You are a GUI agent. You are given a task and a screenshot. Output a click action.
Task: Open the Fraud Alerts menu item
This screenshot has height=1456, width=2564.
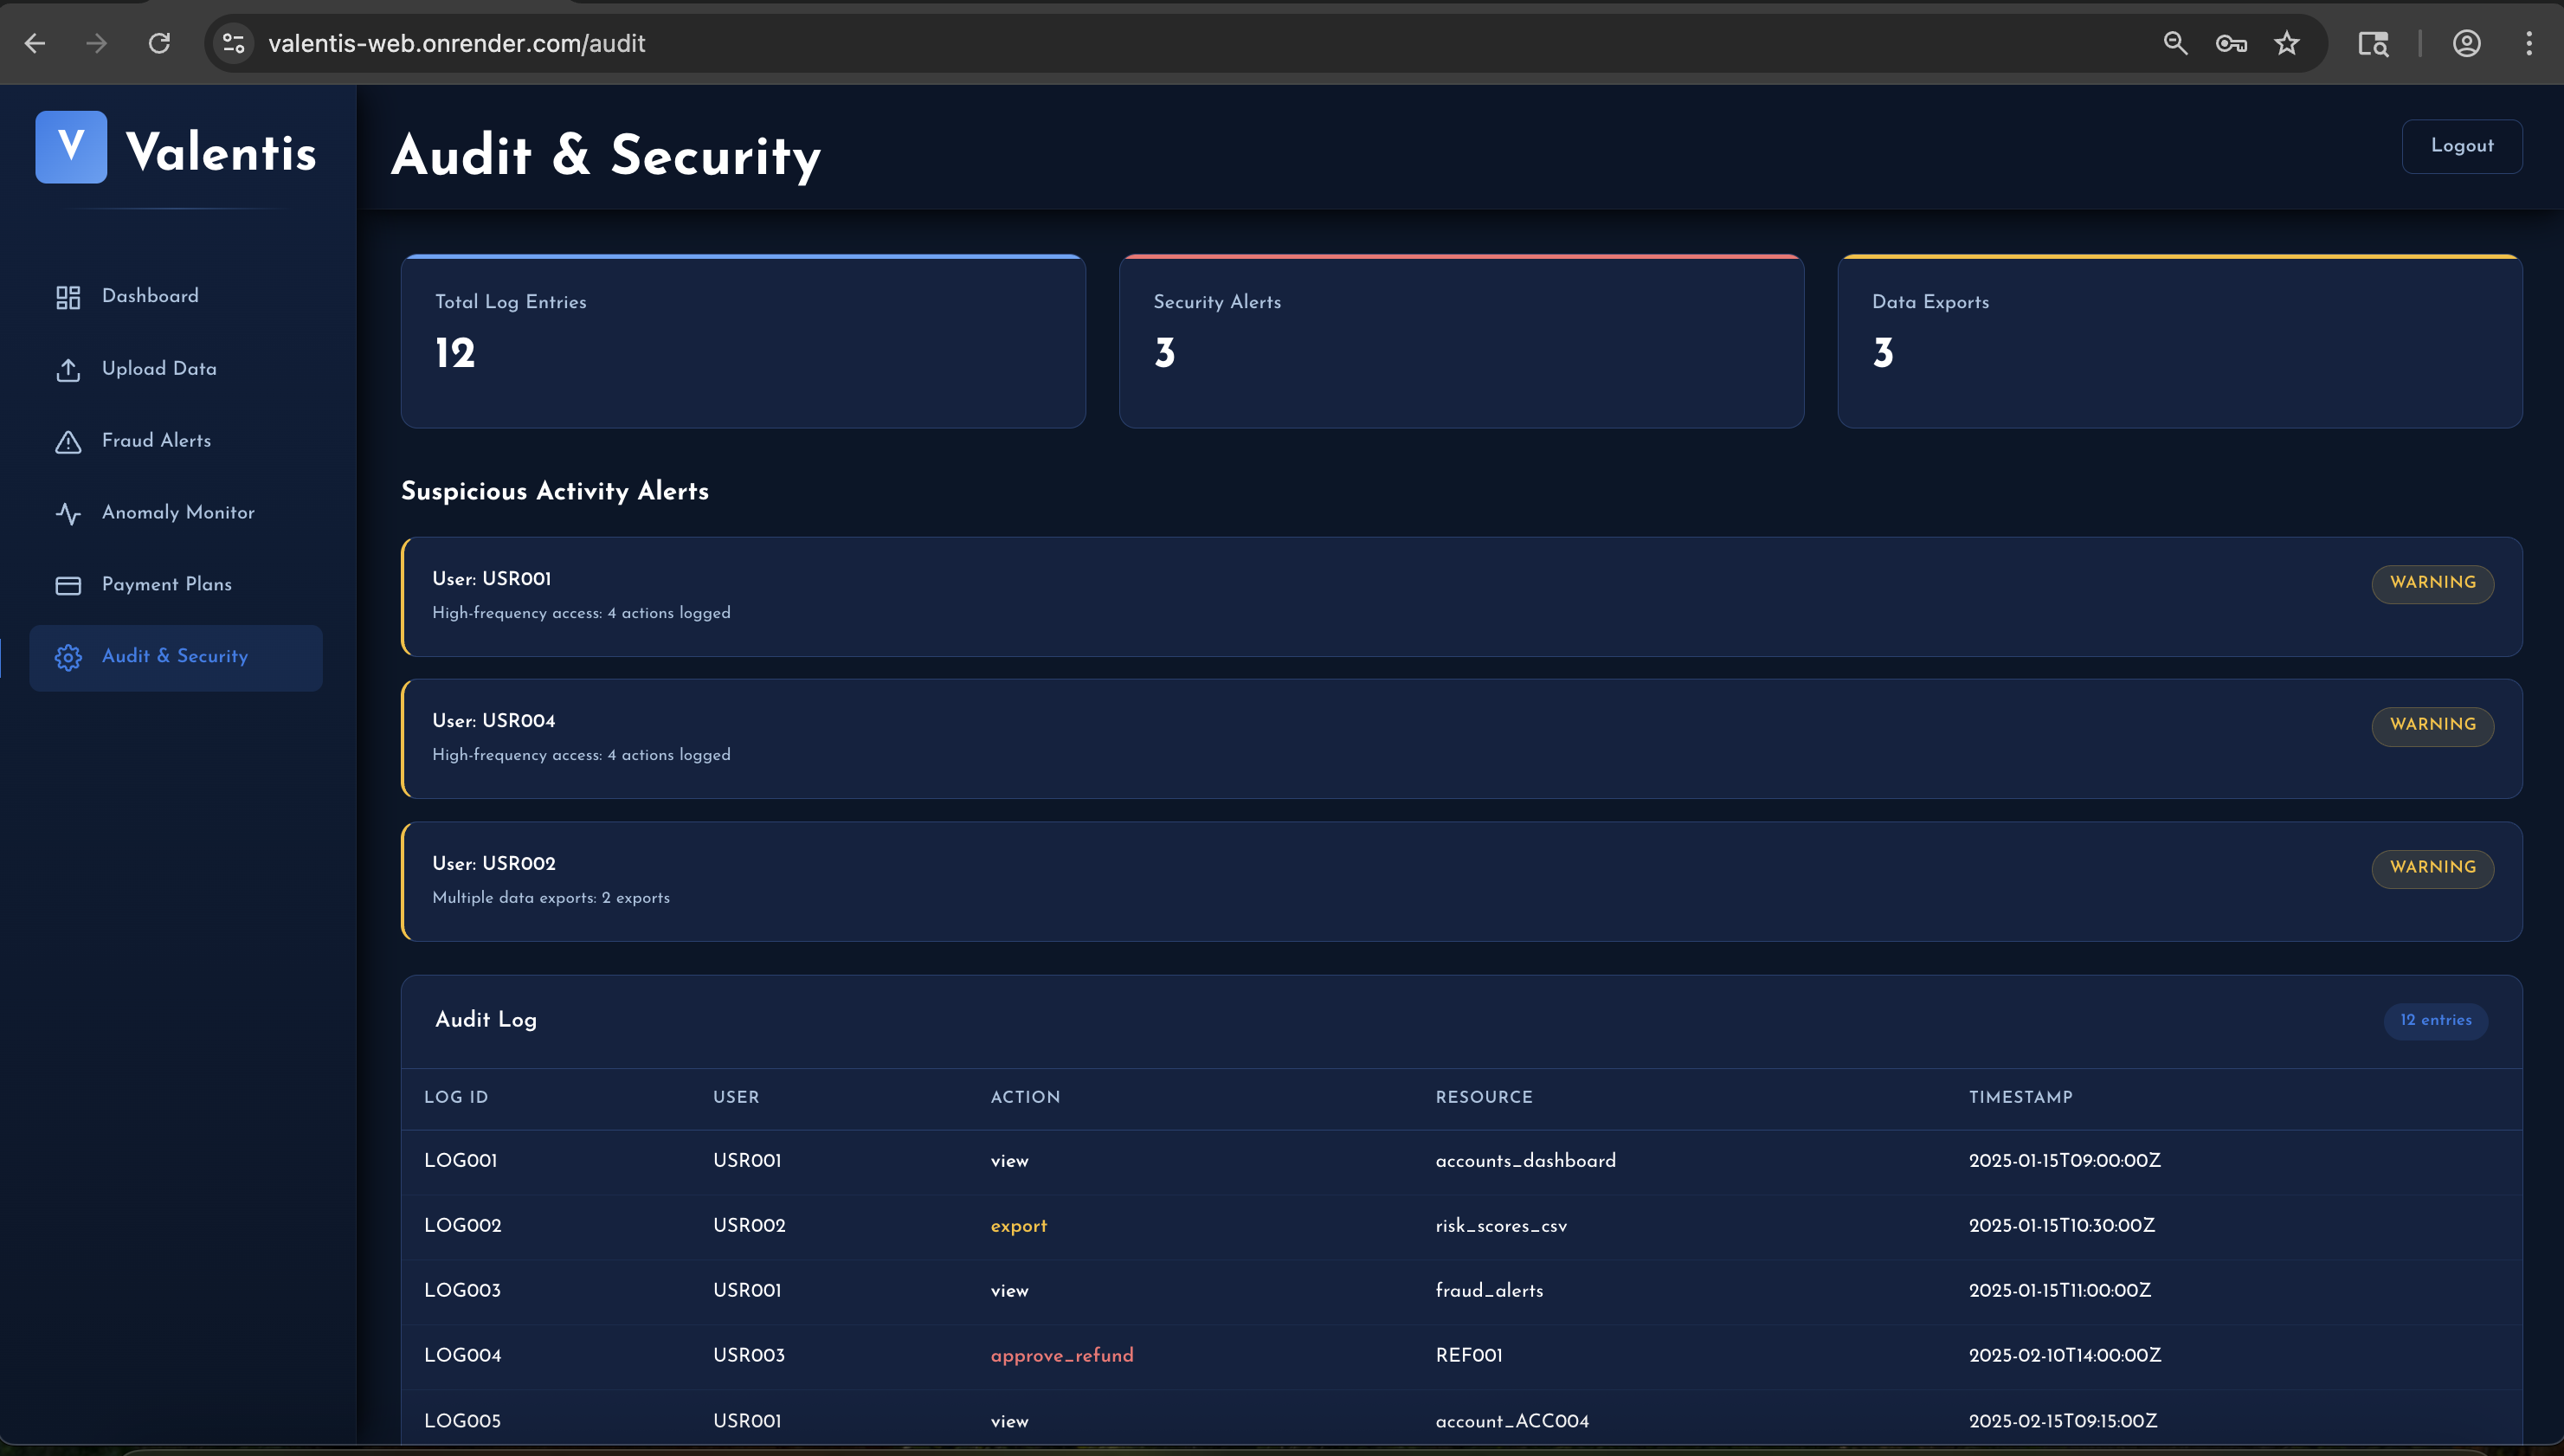pyautogui.click(x=156, y=441)
